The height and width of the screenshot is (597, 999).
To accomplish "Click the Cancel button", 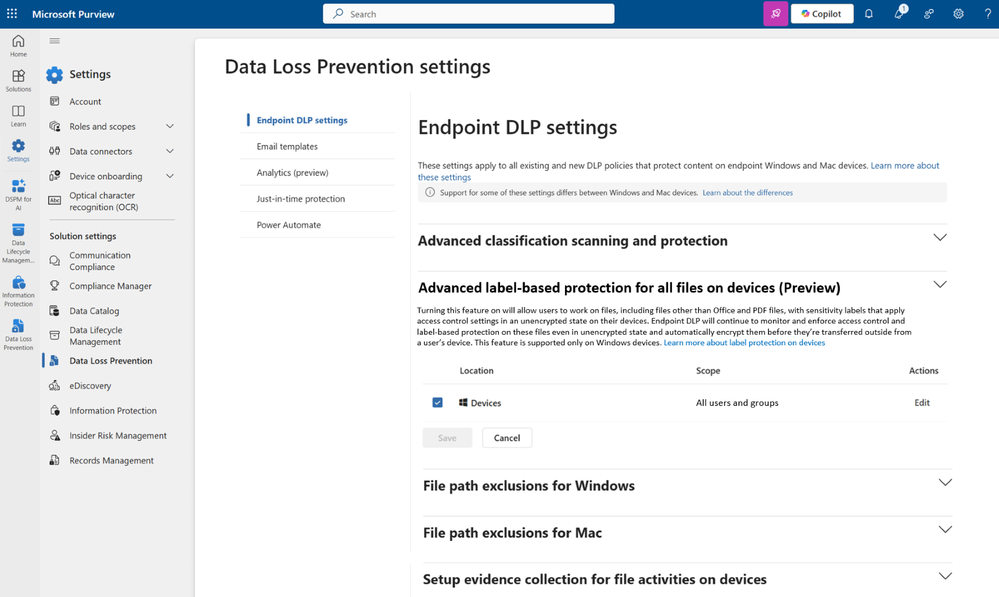I will 507,438.
